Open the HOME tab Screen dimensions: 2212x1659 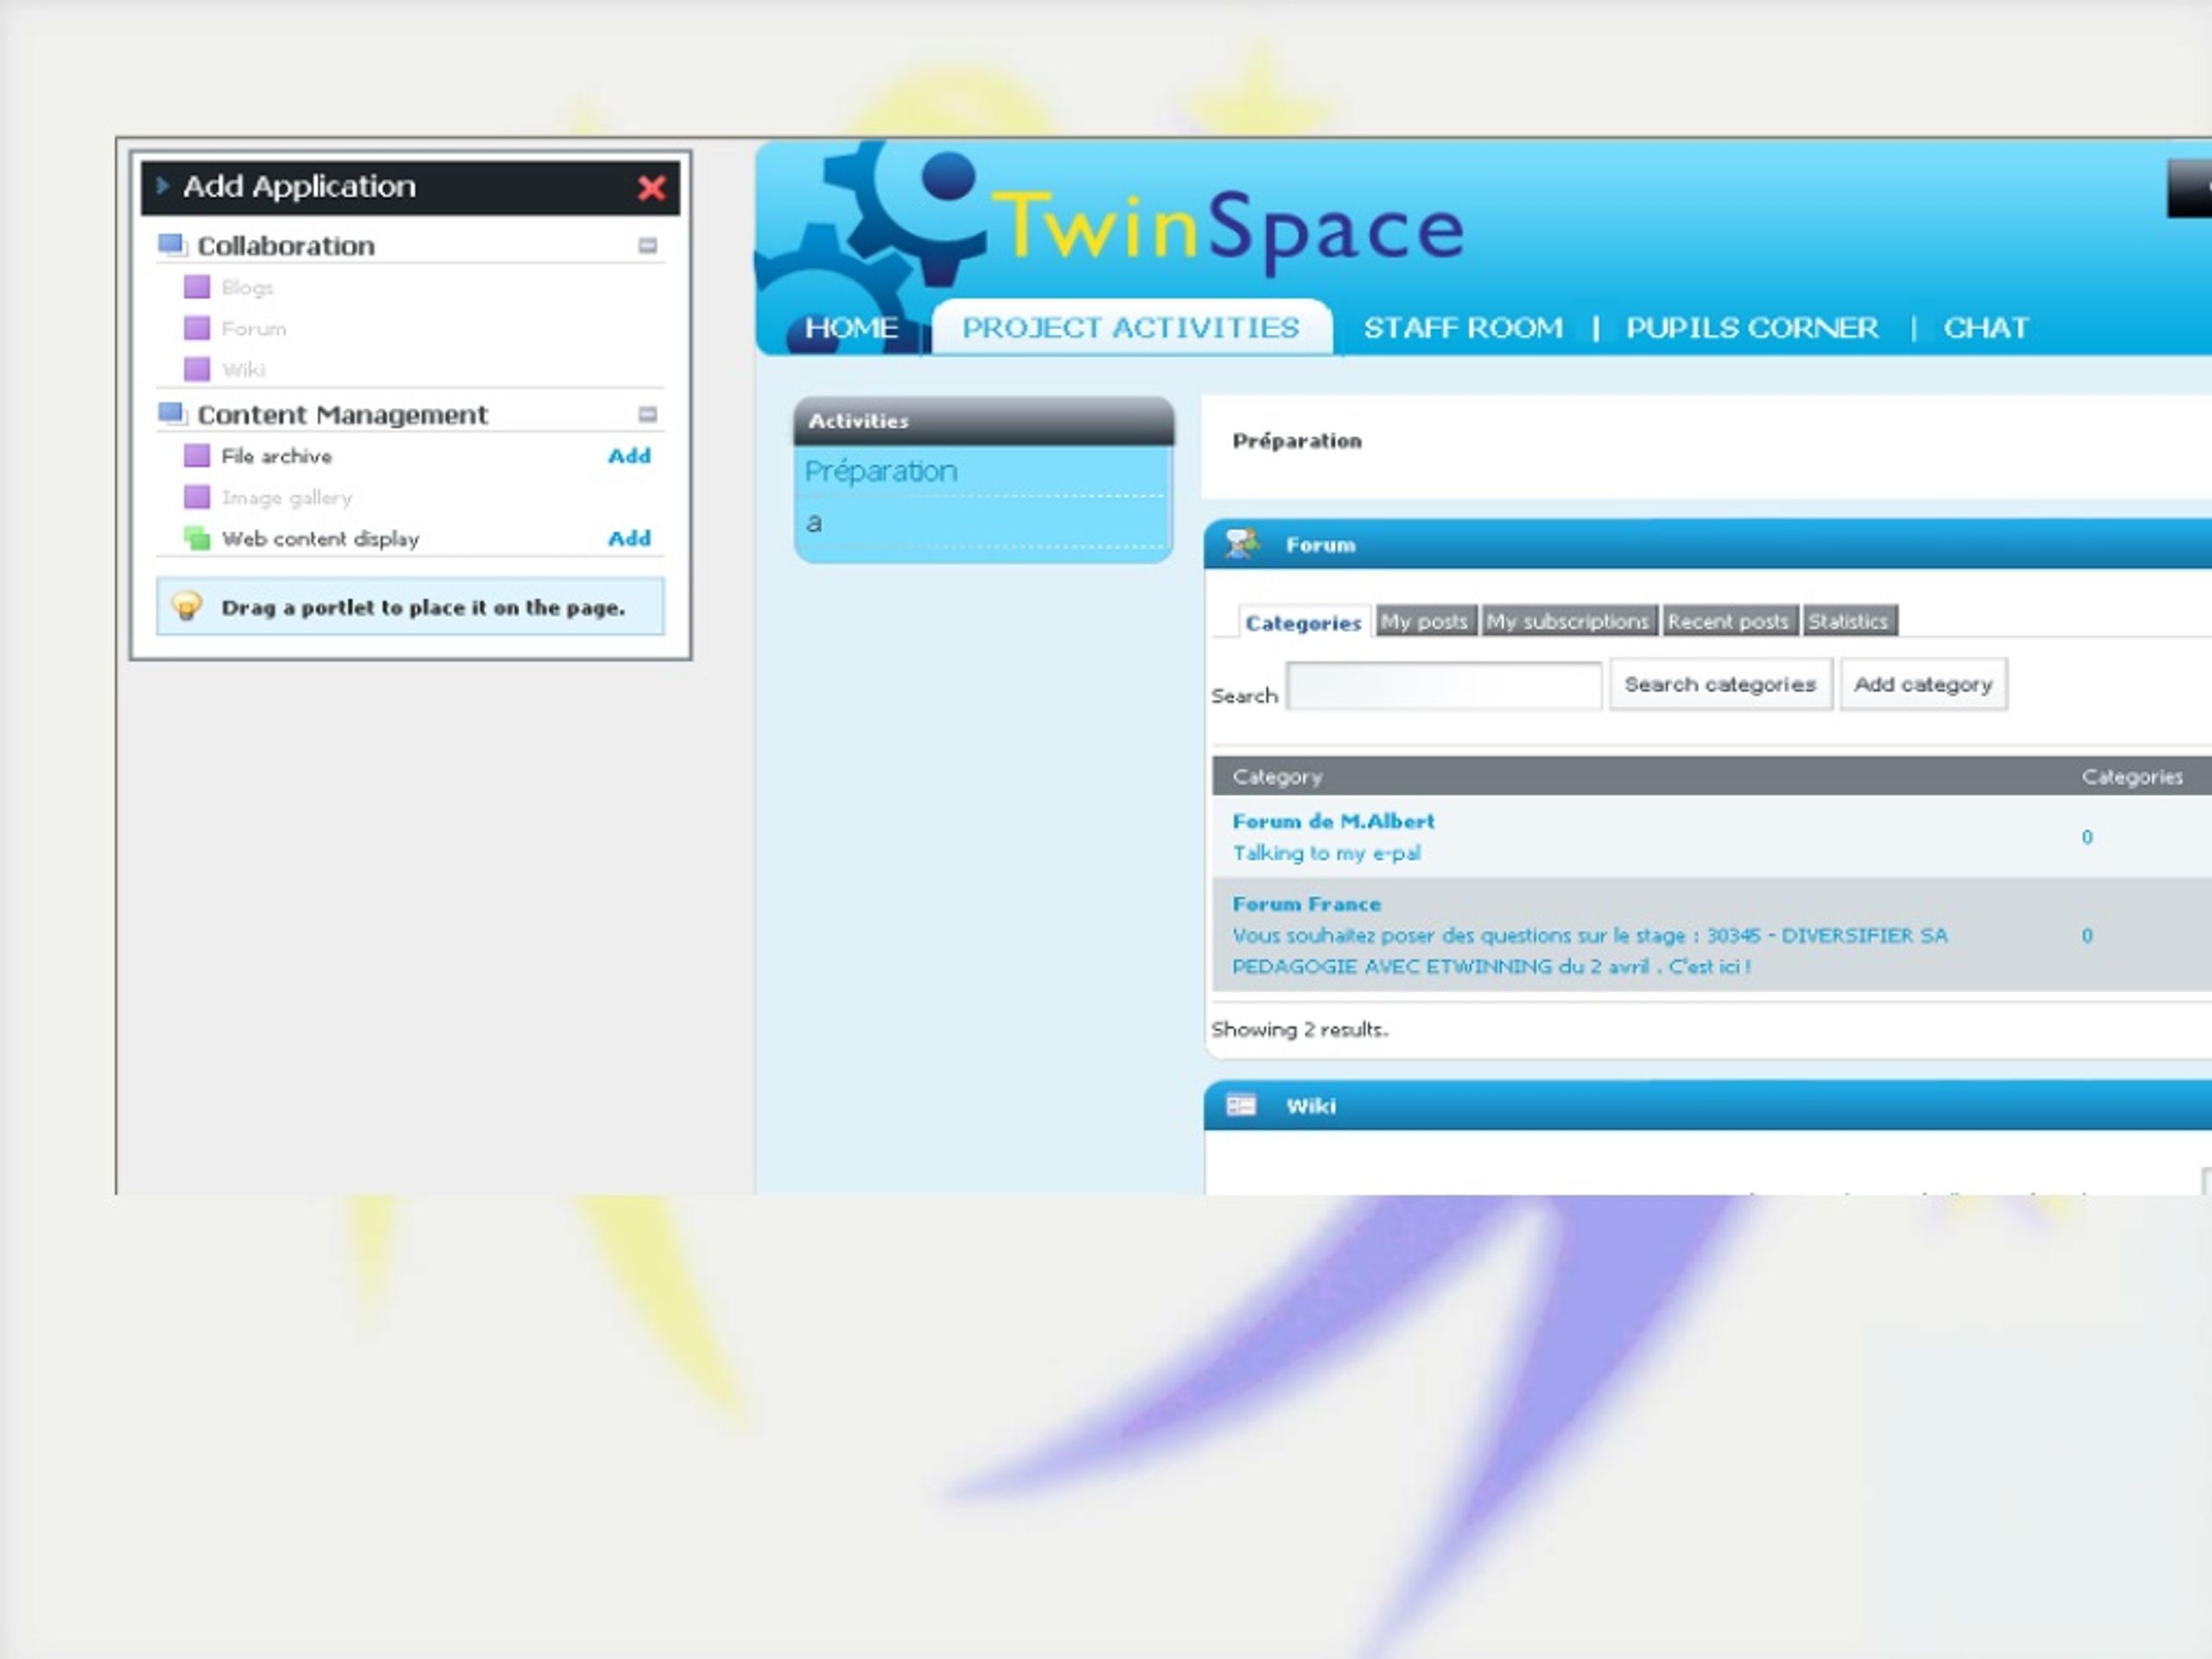click(851, 327)
